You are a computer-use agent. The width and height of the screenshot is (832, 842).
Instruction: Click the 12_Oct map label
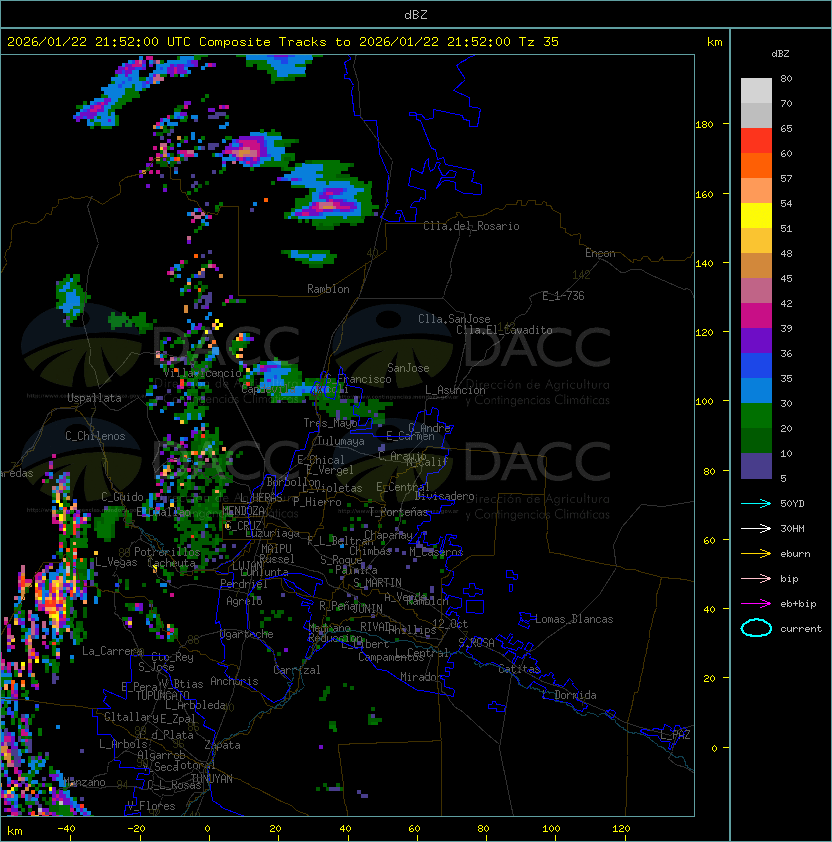450,624
